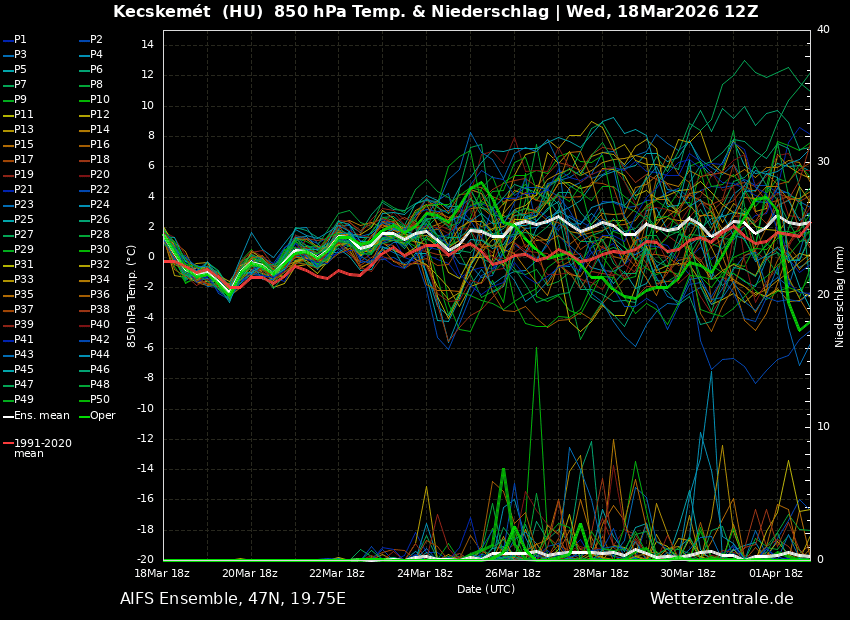Click the Wetterzentrale.de text
The image size is (850, 620).
(x=721, y=599)
